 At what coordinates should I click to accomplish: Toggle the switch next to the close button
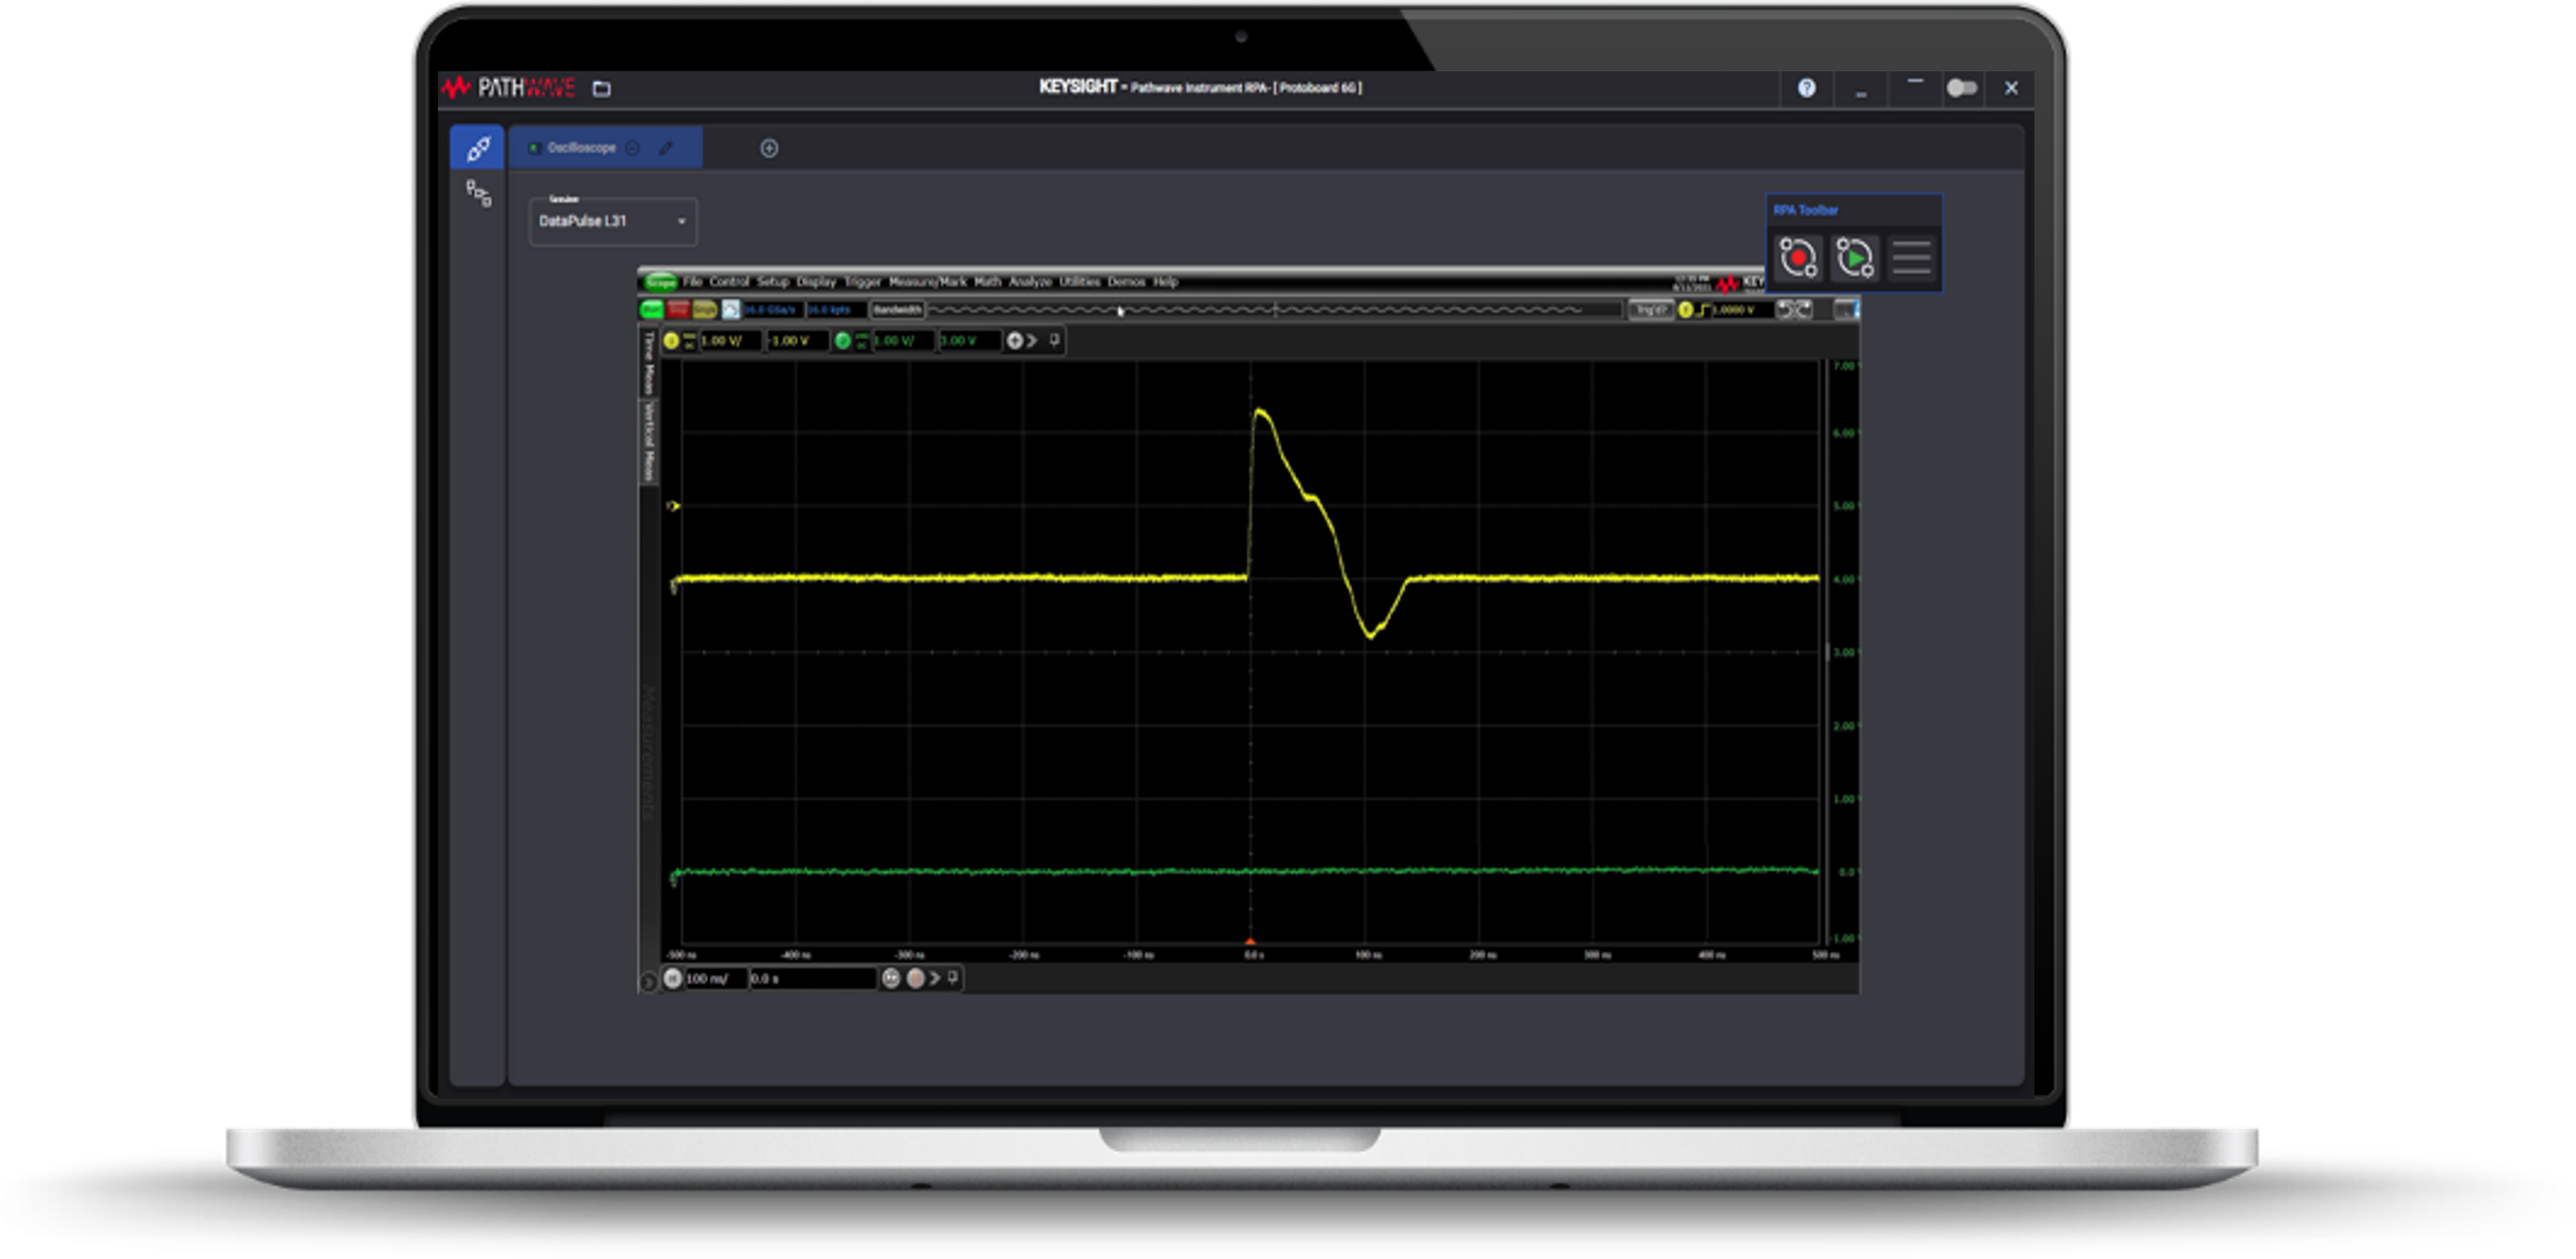pos(1963,88)
